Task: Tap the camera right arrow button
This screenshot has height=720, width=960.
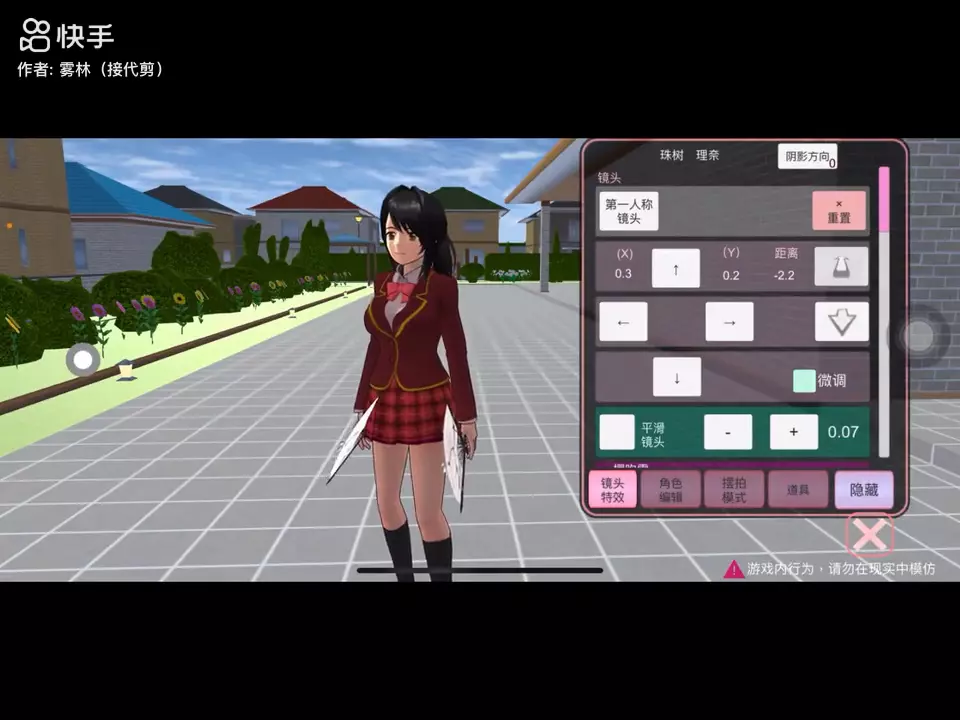Action: point(729,321)
